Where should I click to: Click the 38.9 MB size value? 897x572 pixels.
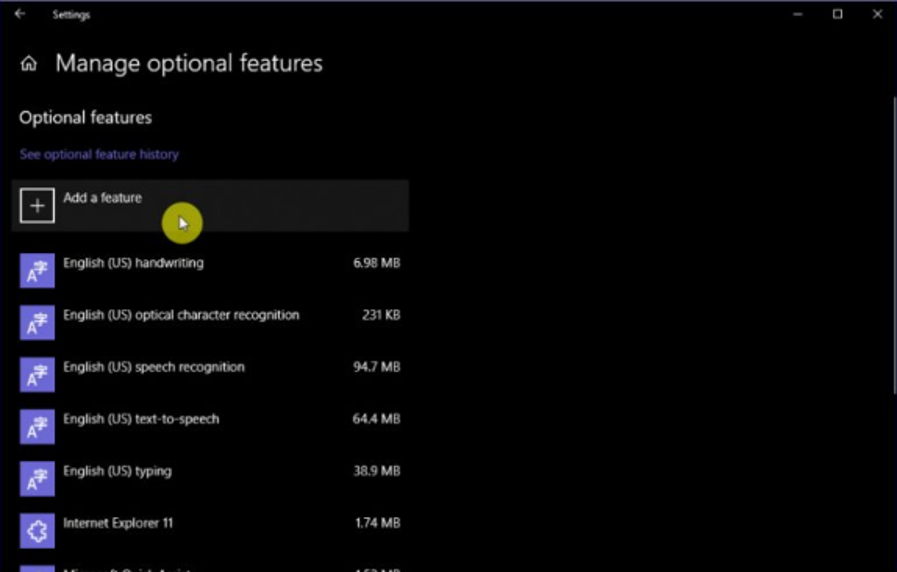(376, 471)
